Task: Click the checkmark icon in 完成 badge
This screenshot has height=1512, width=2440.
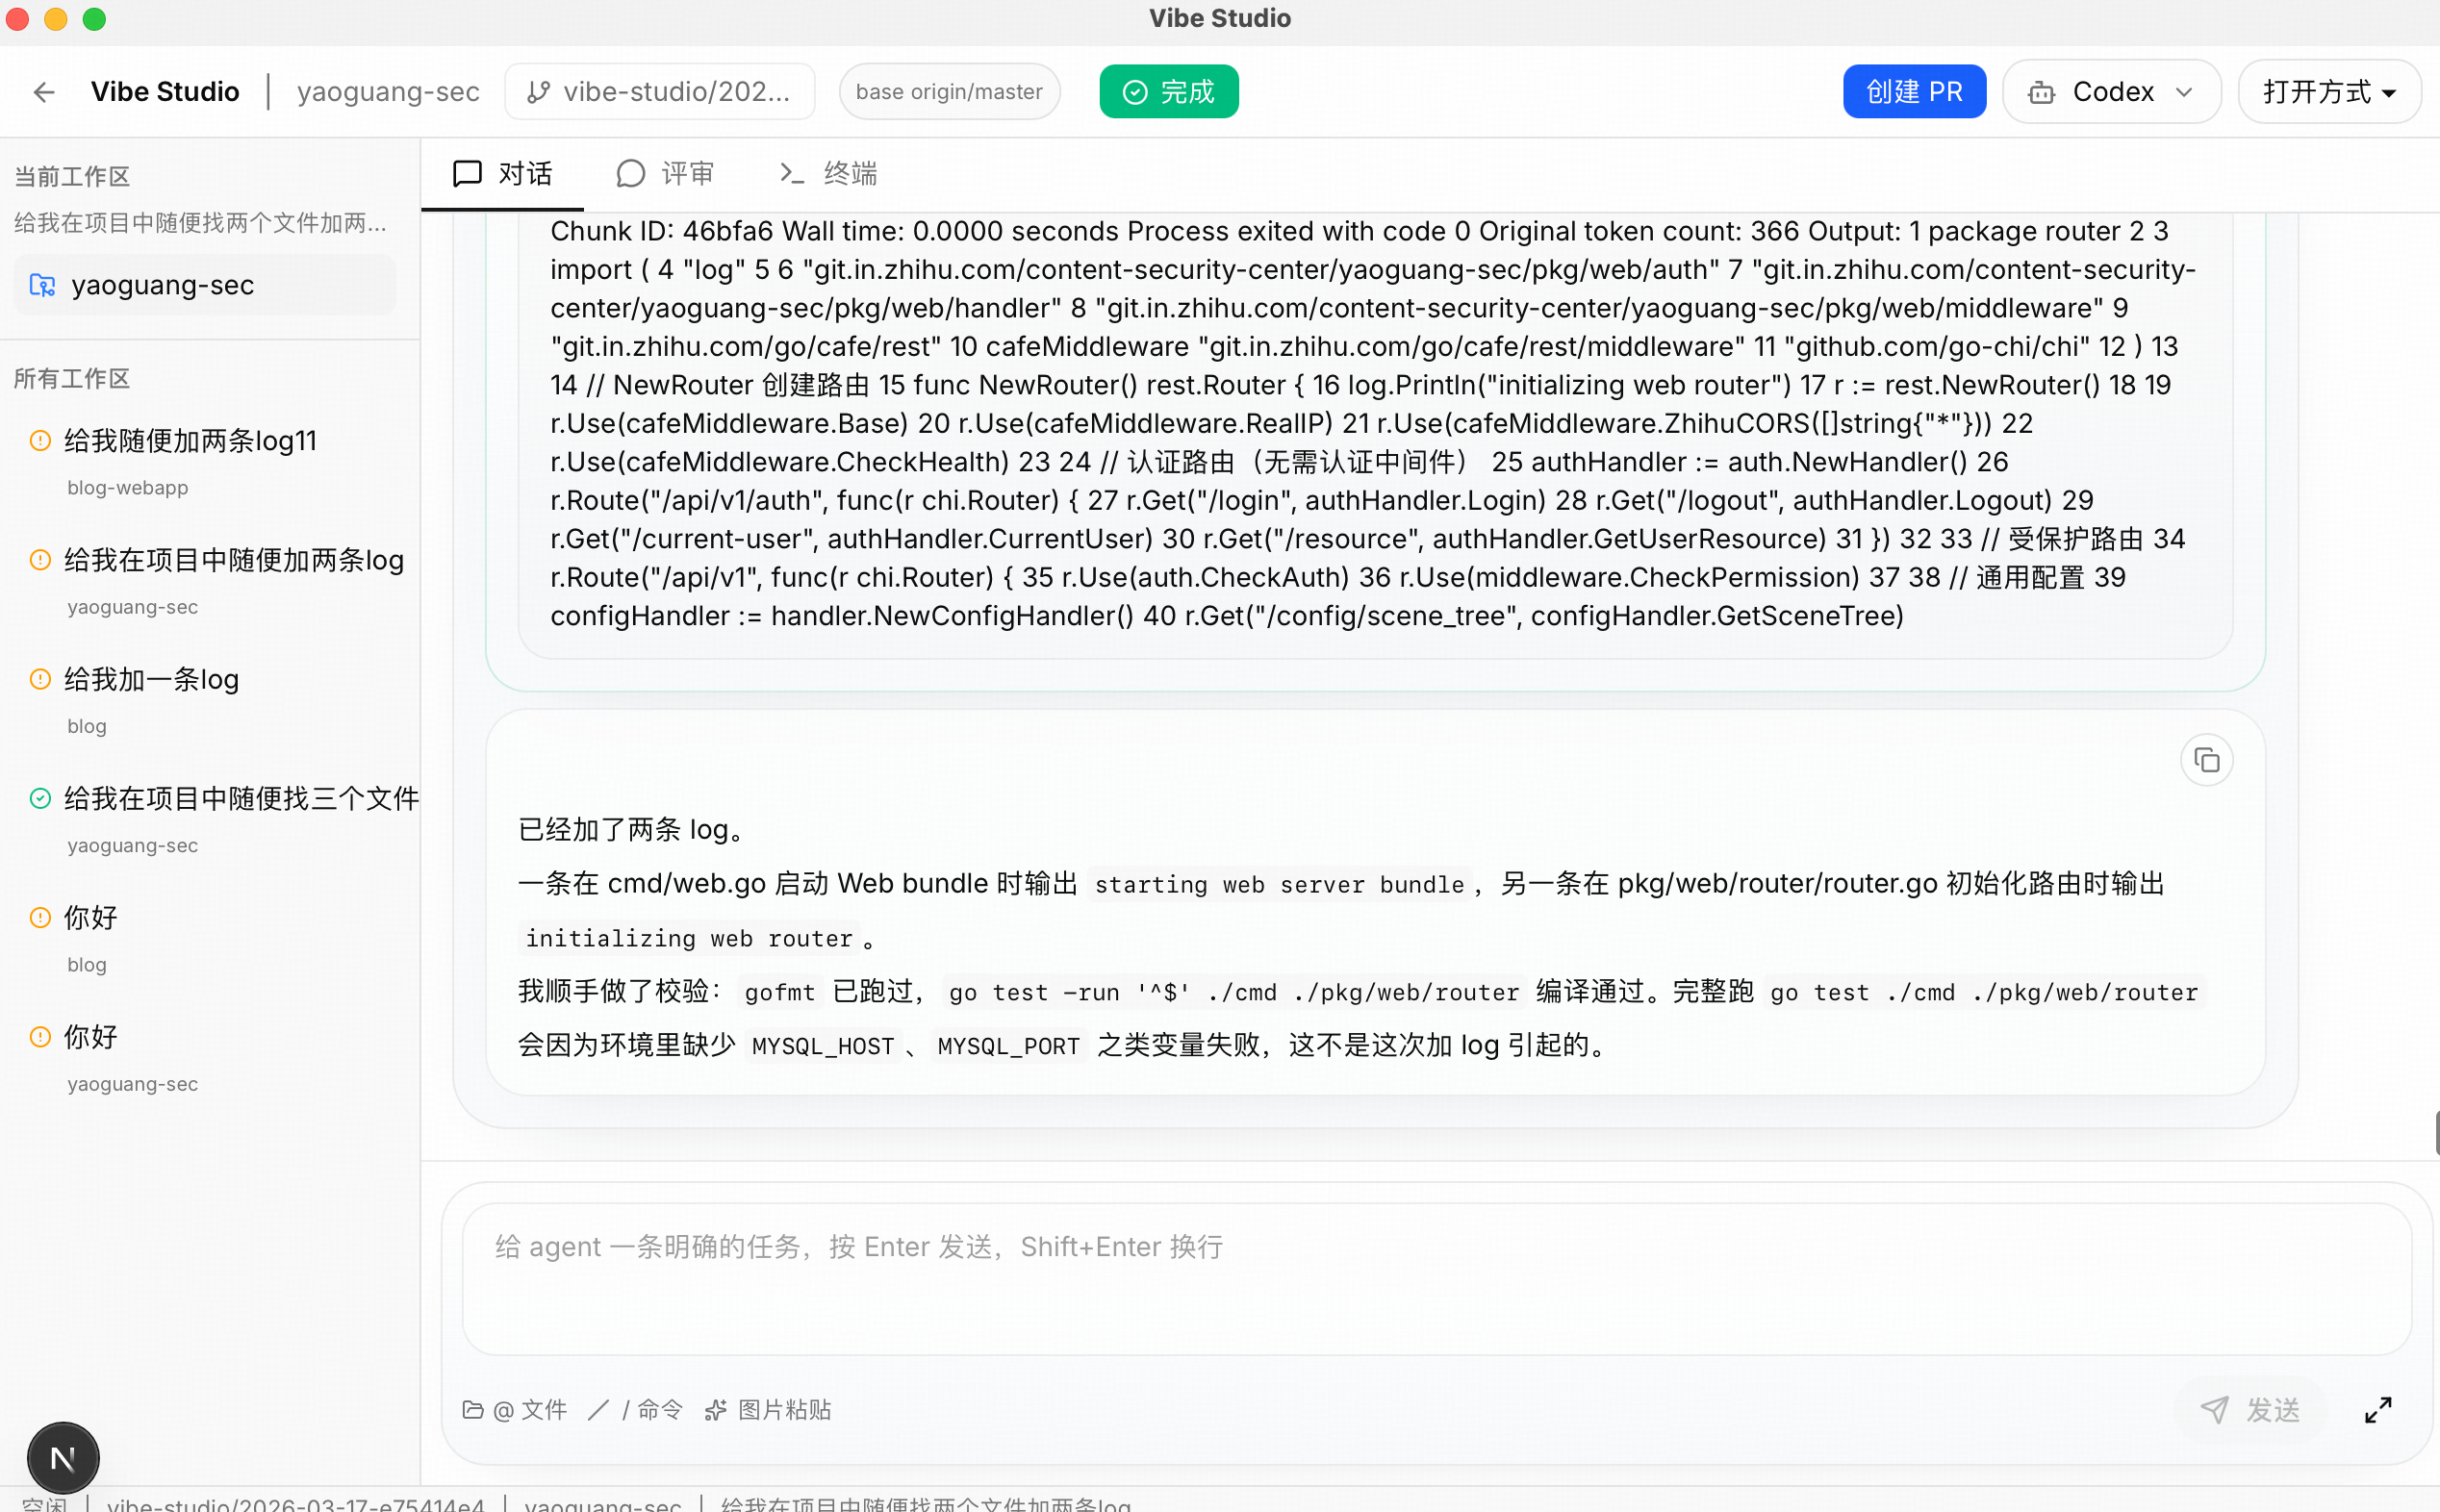Action: (x=1135, y=92)
